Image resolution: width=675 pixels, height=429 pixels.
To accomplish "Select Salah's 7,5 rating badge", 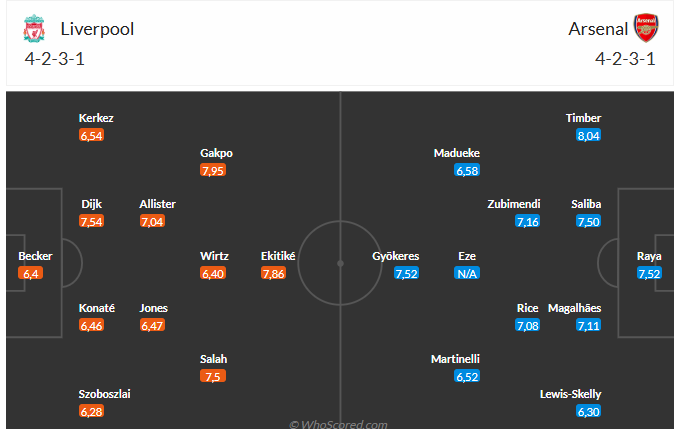I will 213,376.
